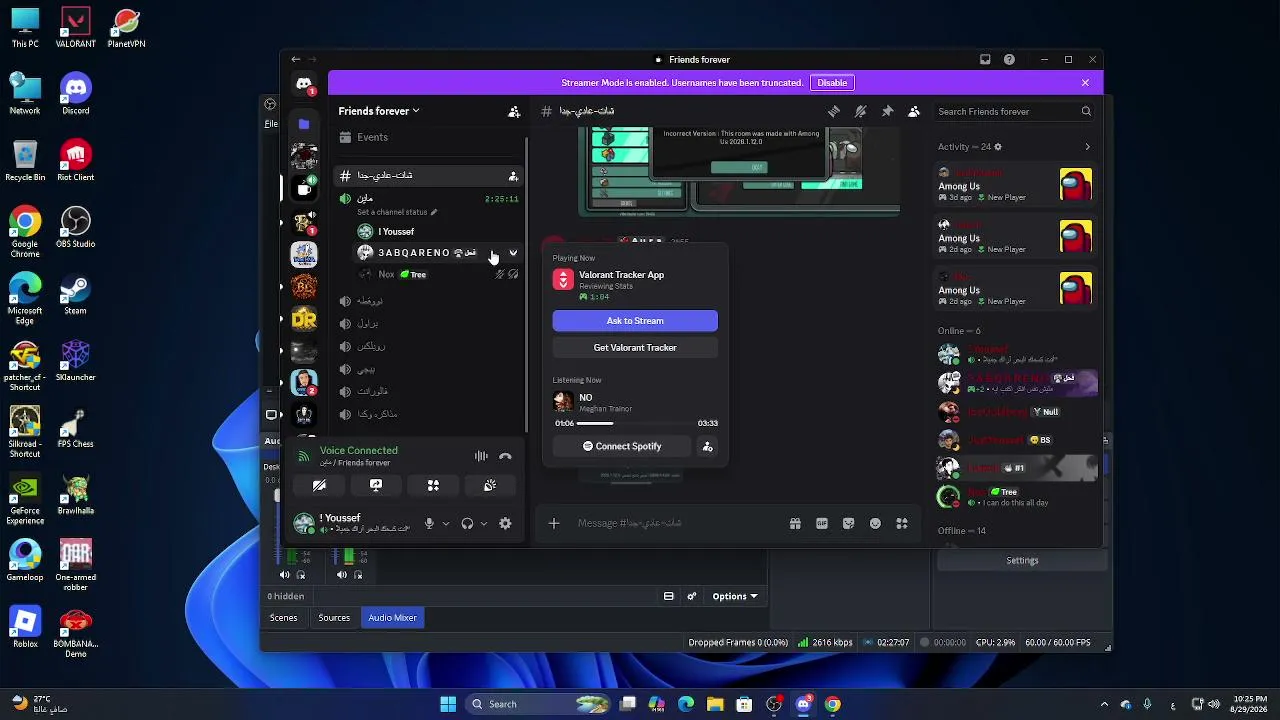Toggle mixer layout icon beside Options
Screen dimensions: 1280x720
(668, 597)
